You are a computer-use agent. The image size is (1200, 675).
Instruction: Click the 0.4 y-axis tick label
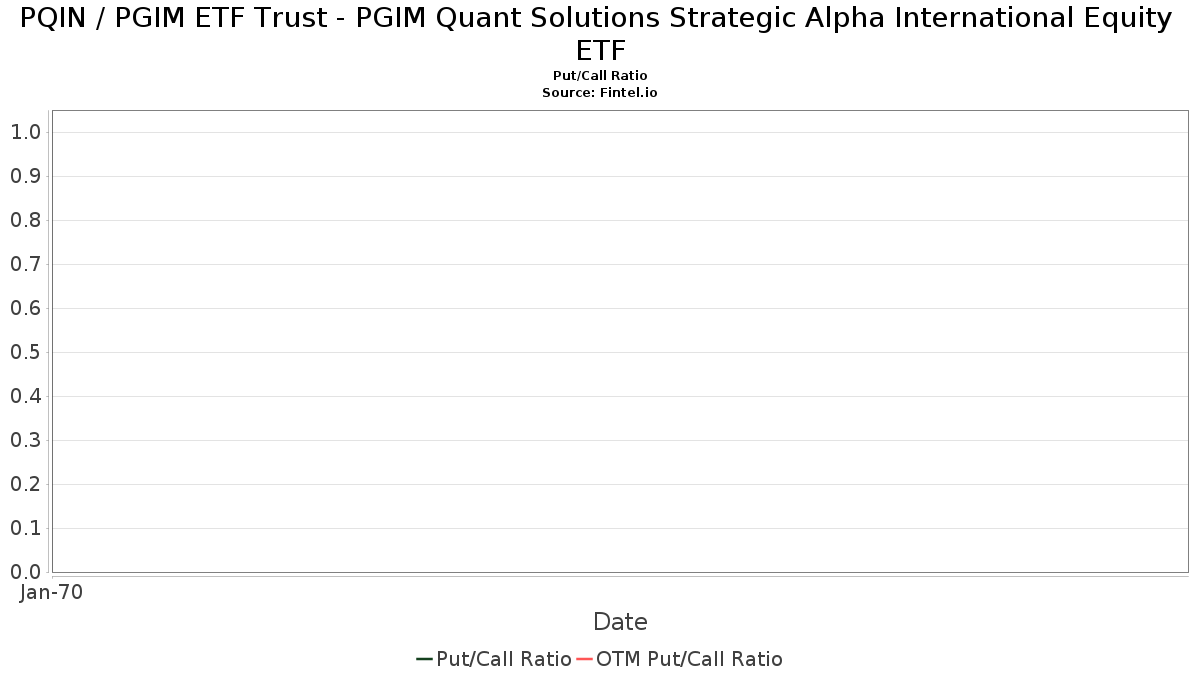pyautogui.click(x=25, y=396)
